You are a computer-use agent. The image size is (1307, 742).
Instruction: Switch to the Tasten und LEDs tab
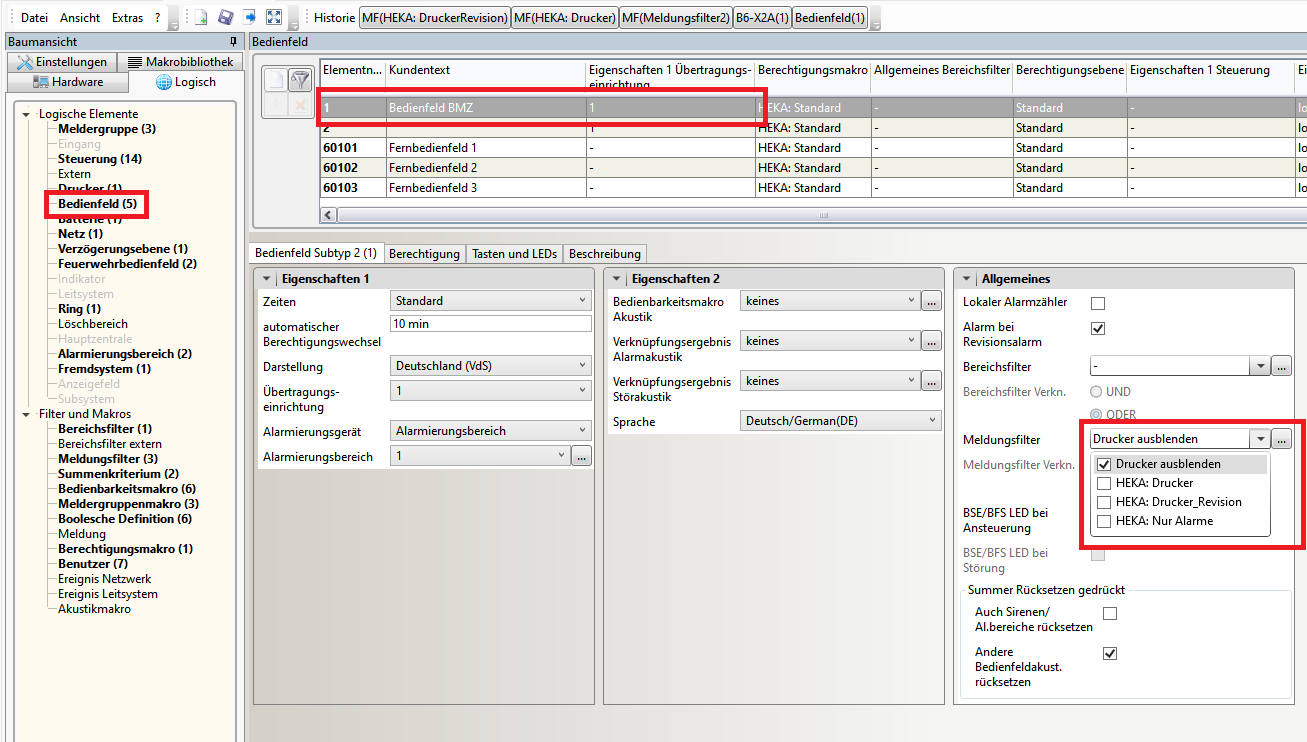pos(514,254)
